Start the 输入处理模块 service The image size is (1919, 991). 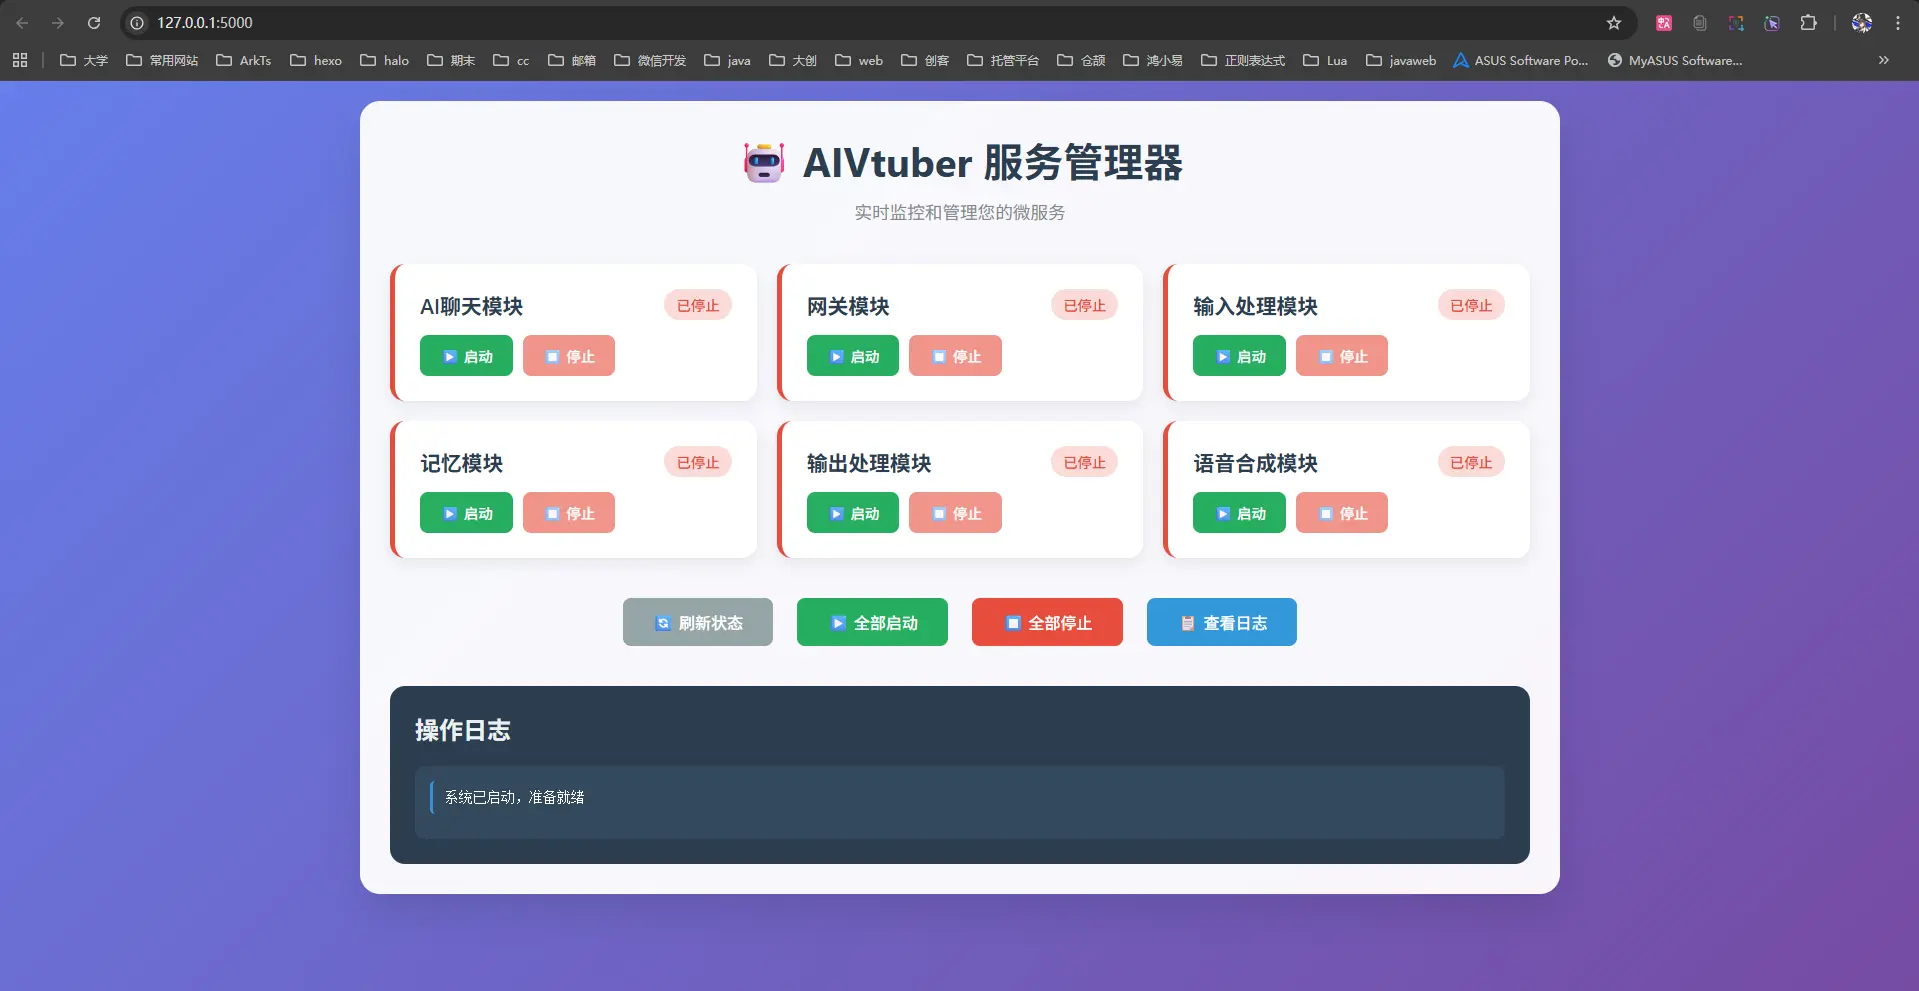pos(1239,356)
